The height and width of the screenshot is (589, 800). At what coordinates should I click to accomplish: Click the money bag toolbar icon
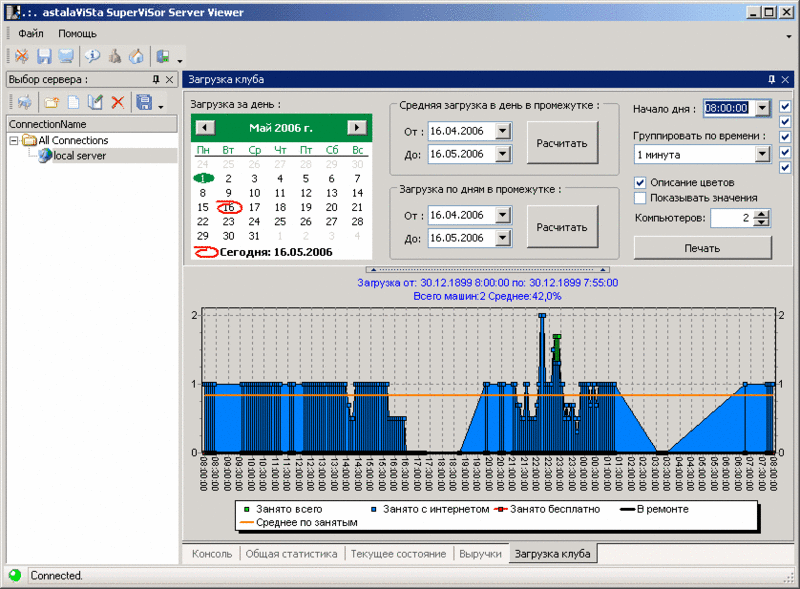pos(115,56)
